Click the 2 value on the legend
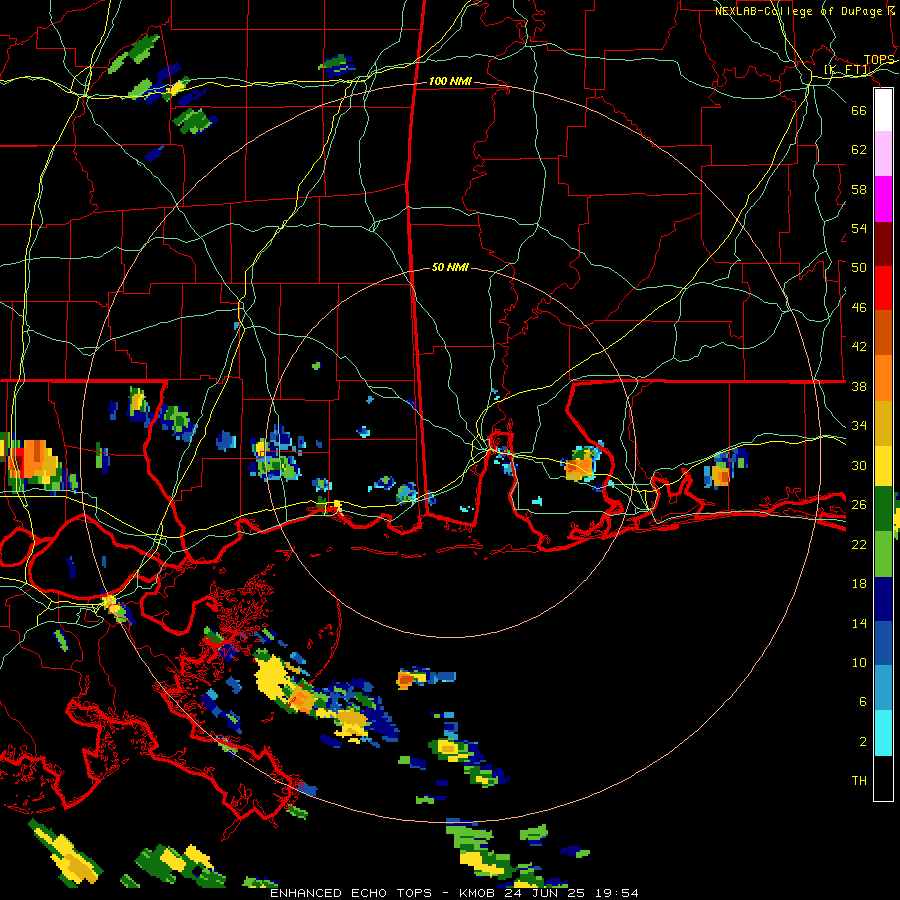Screen dimensions: 900x900 click(863, 742)
